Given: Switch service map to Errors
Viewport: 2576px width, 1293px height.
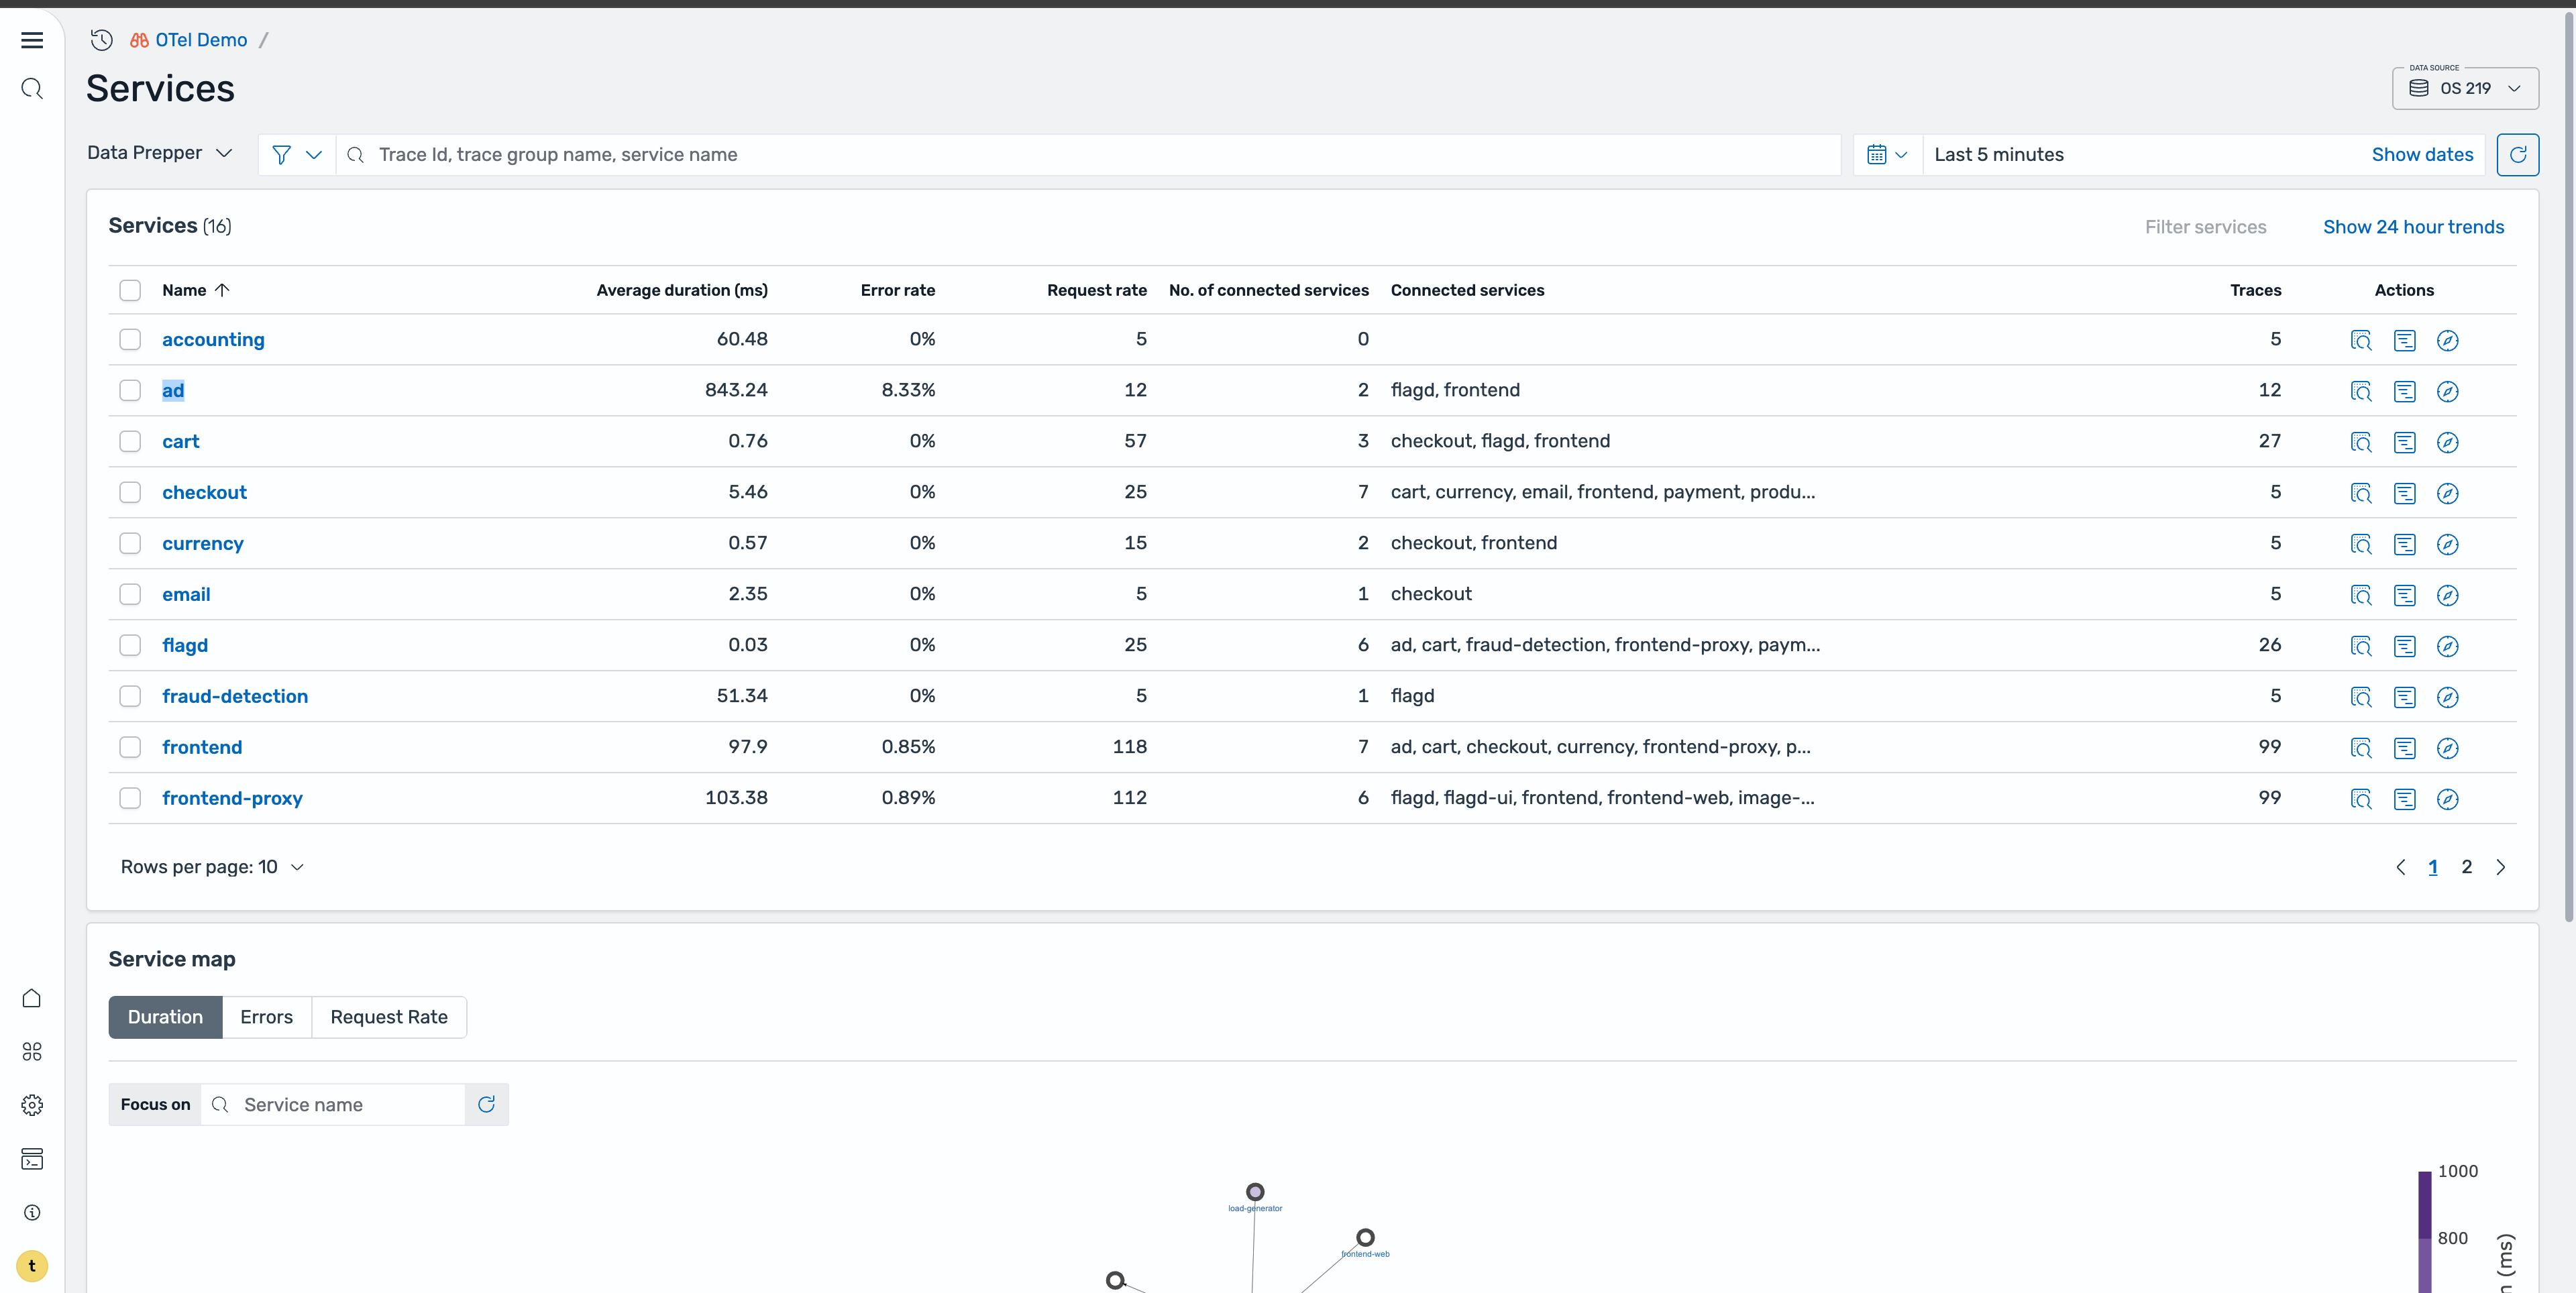Looking at the screenshot, I should pos(266,1017).
